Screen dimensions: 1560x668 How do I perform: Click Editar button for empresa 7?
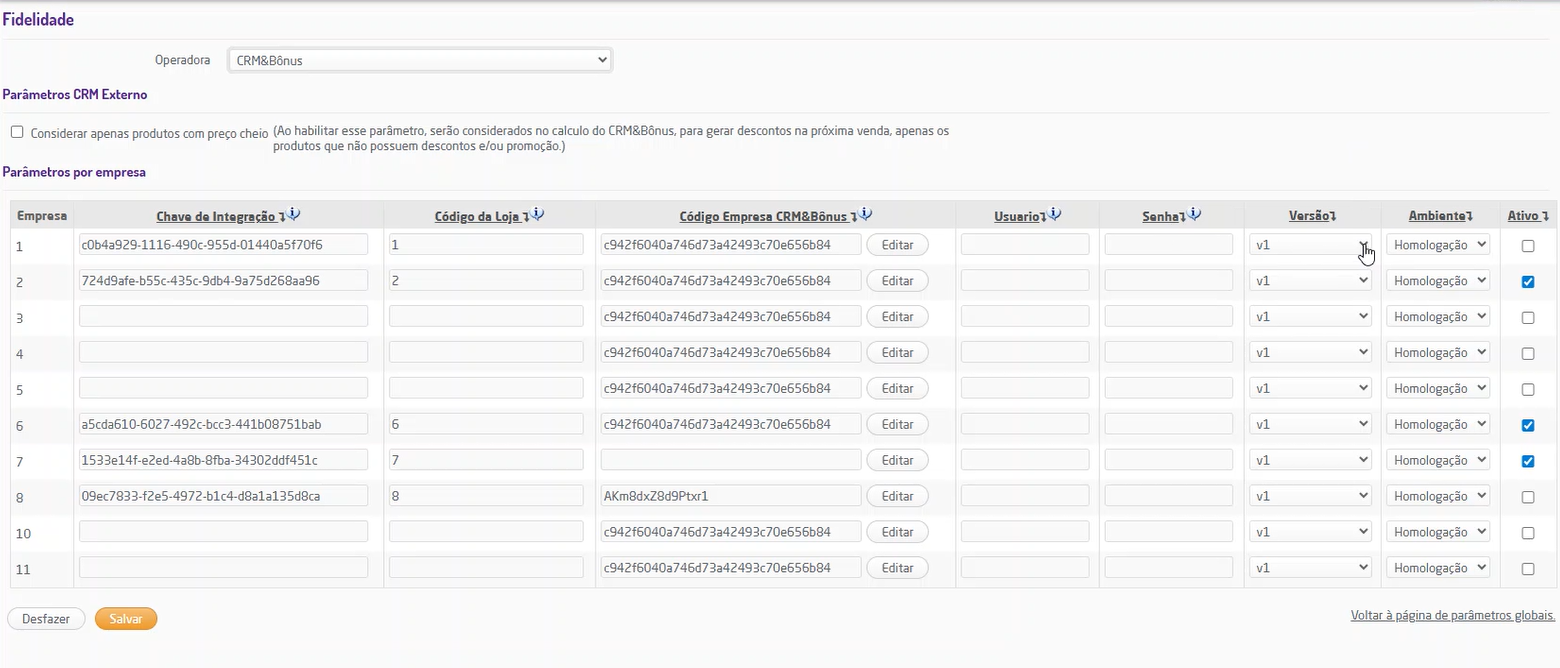pyautogui.click(x=897, y=461)
